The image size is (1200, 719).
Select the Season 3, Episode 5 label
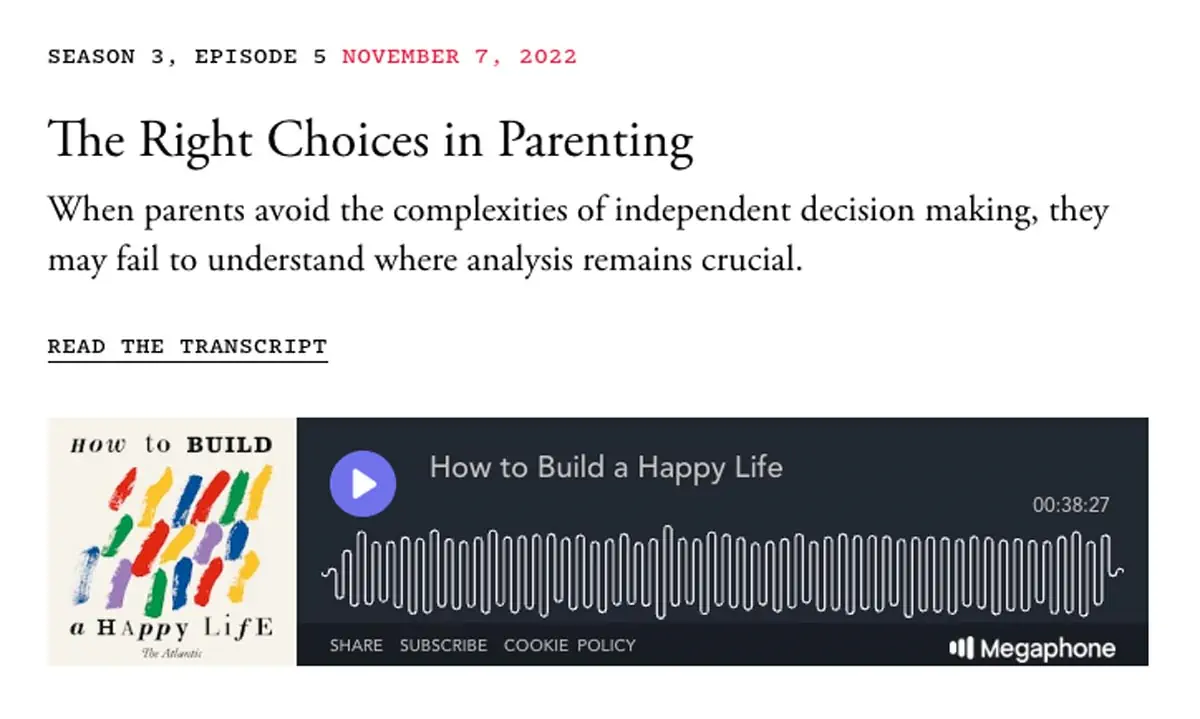[187, 56]
